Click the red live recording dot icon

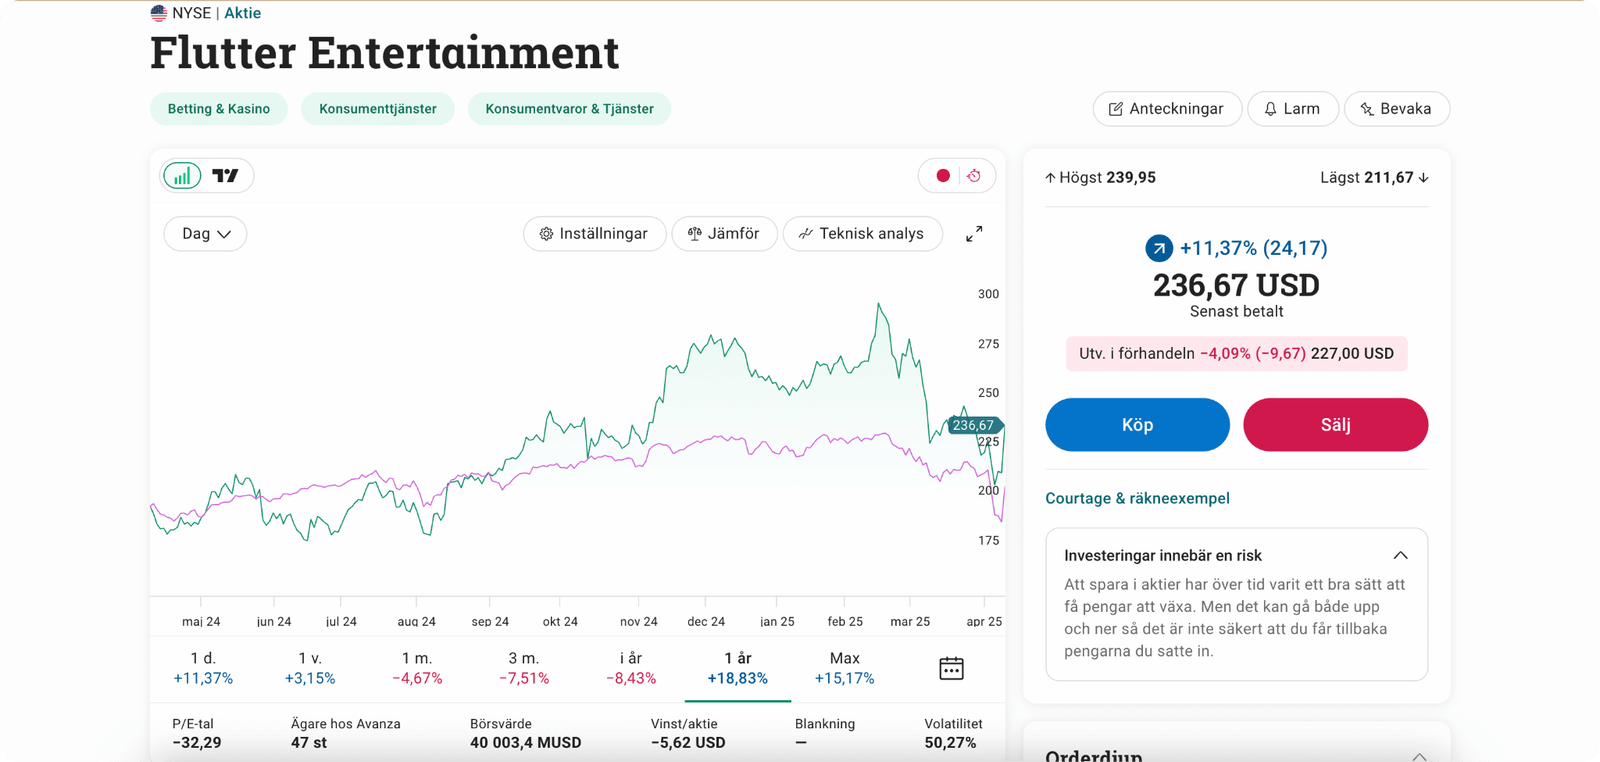click(942, 176)
